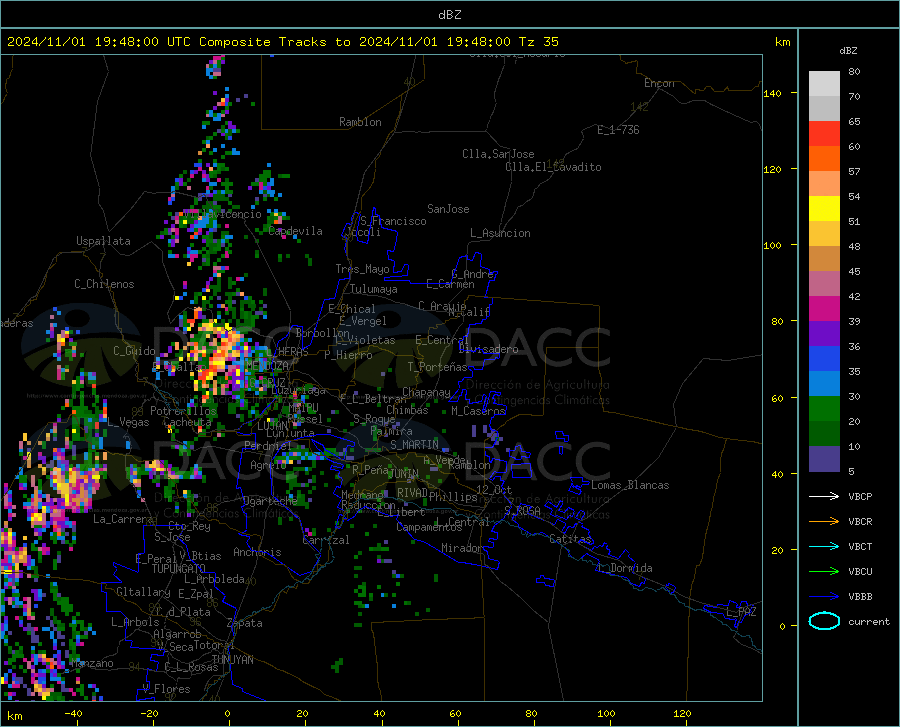900x727 pixels.
Task: Click the 'Tz 35' header text
Action: tap(538, 42)
